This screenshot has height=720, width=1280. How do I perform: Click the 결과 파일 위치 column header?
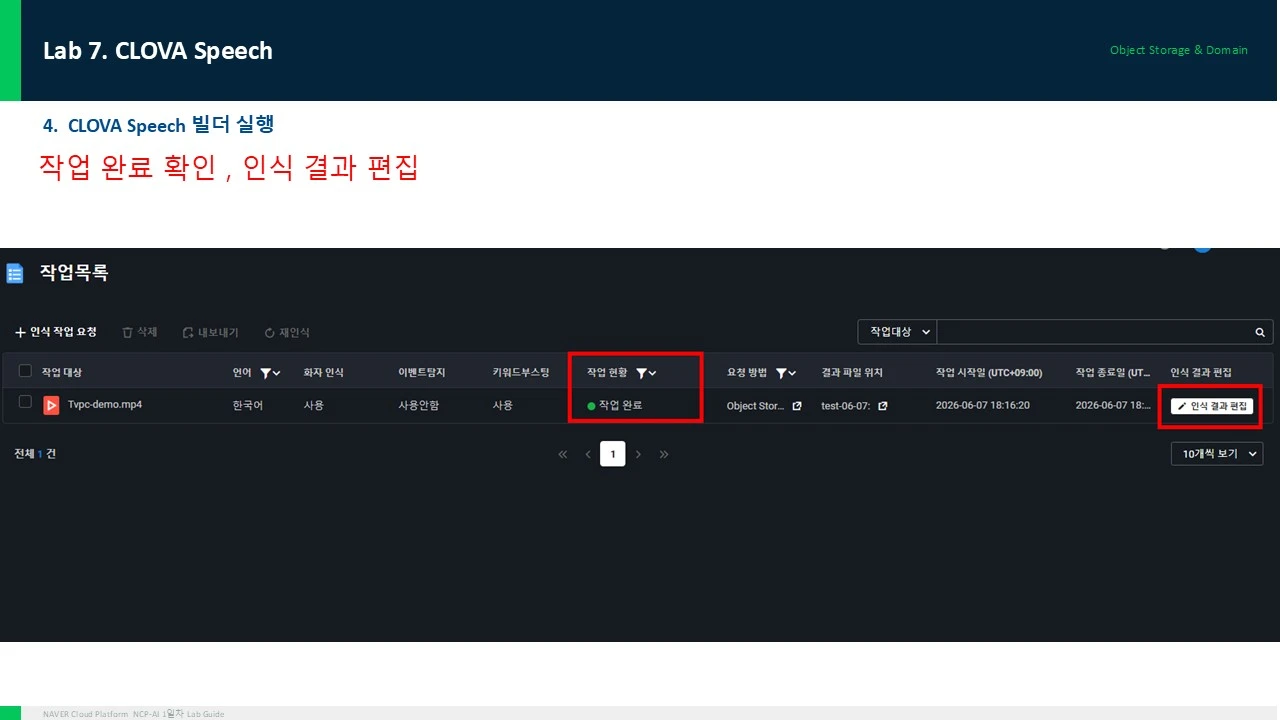pyautogui.click(x=852, y=373)
